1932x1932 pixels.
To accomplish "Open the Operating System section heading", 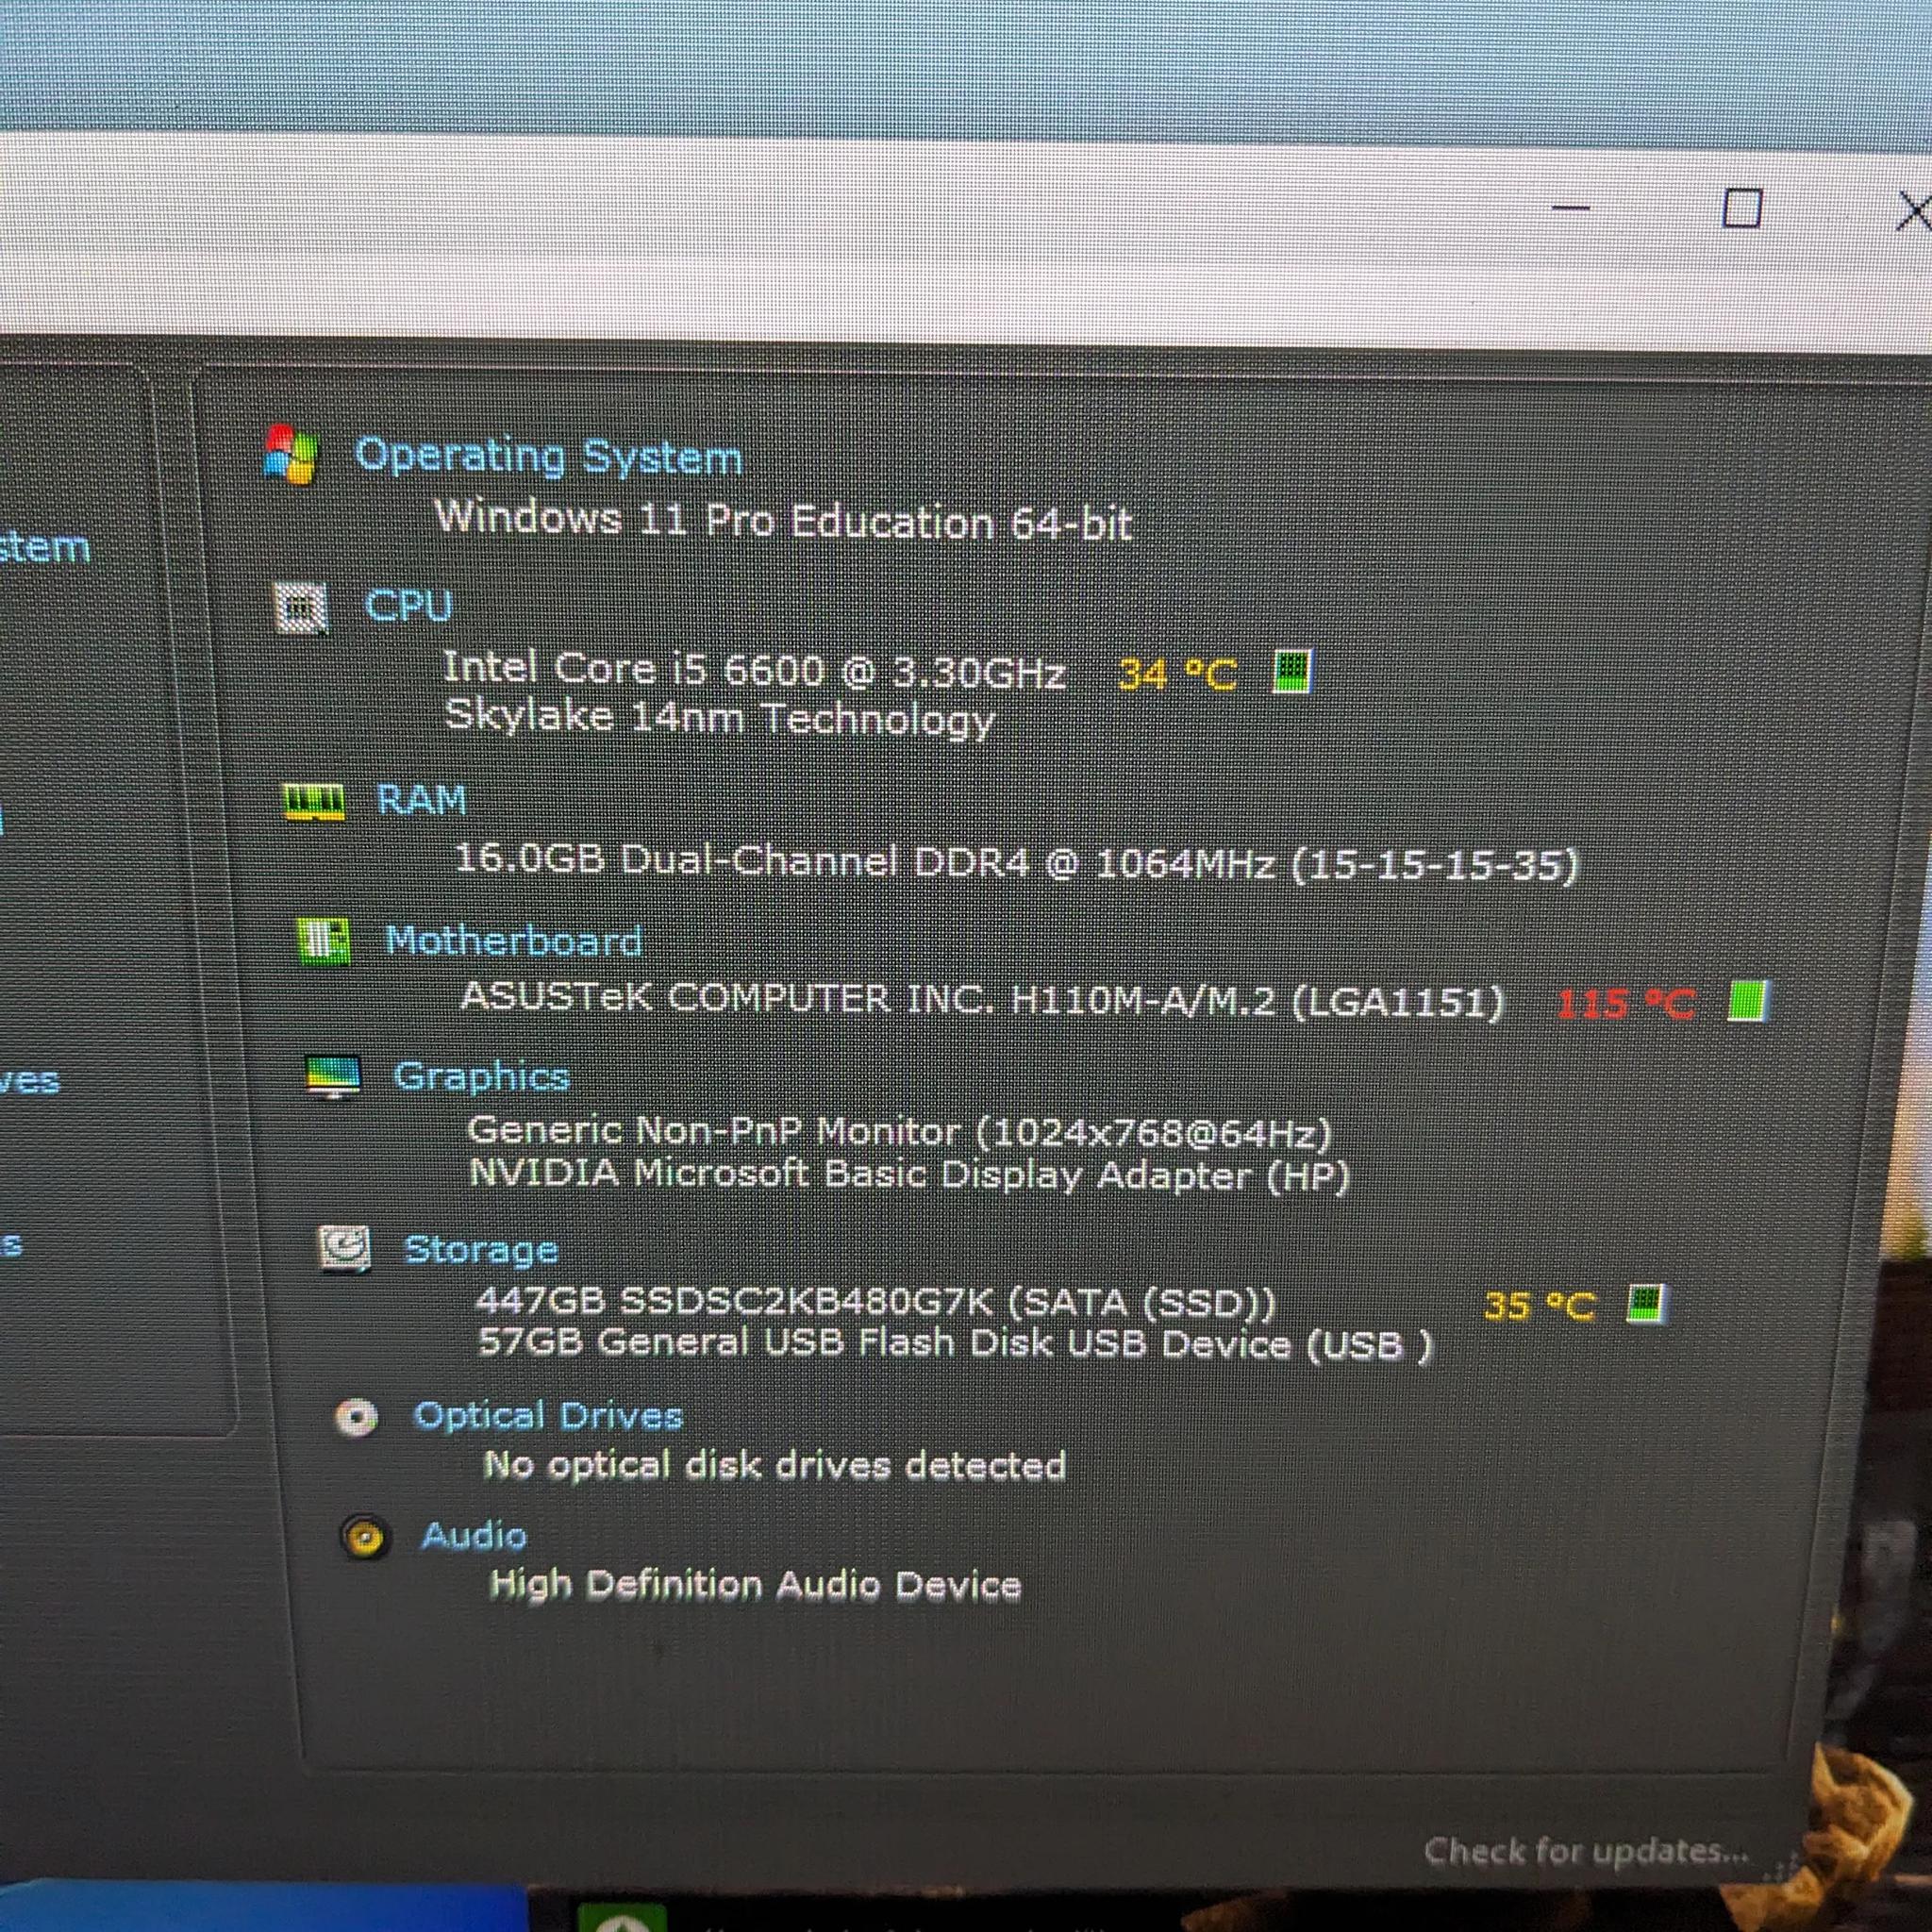I will [549, 457].
